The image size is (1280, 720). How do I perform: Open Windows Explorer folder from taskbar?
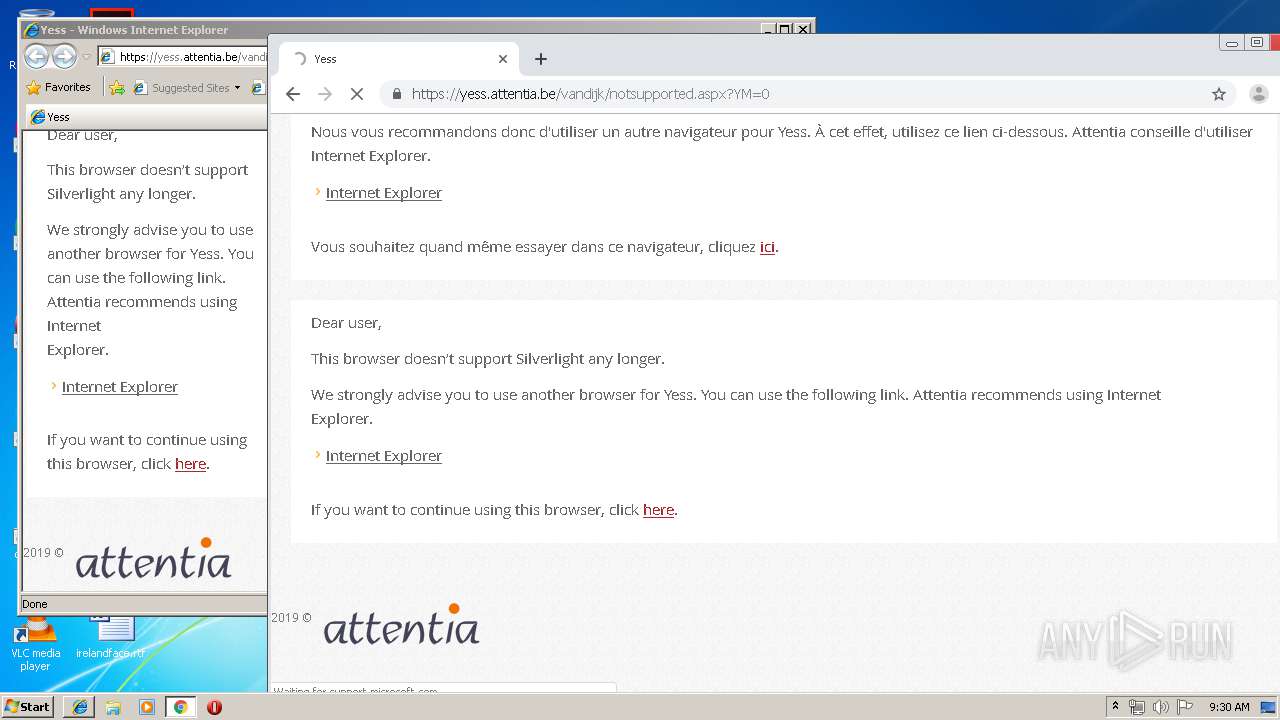click(113, 707)
